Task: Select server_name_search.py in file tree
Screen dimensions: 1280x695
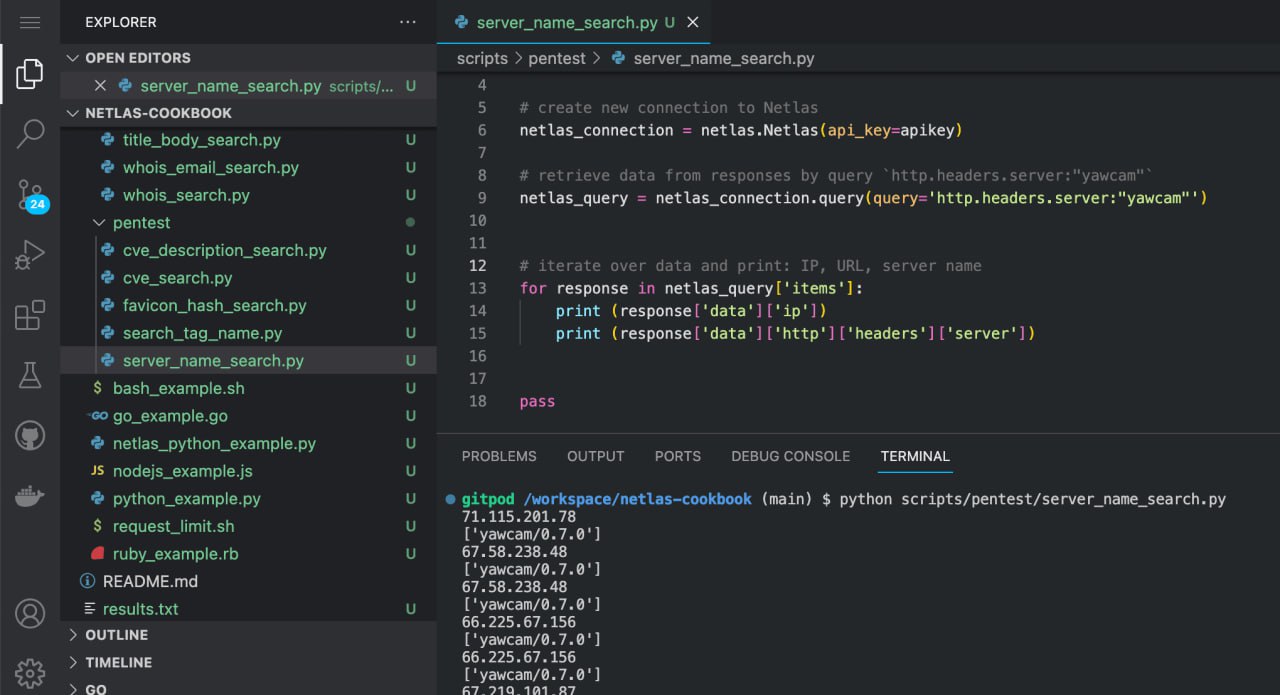Action: pos(248,360)
